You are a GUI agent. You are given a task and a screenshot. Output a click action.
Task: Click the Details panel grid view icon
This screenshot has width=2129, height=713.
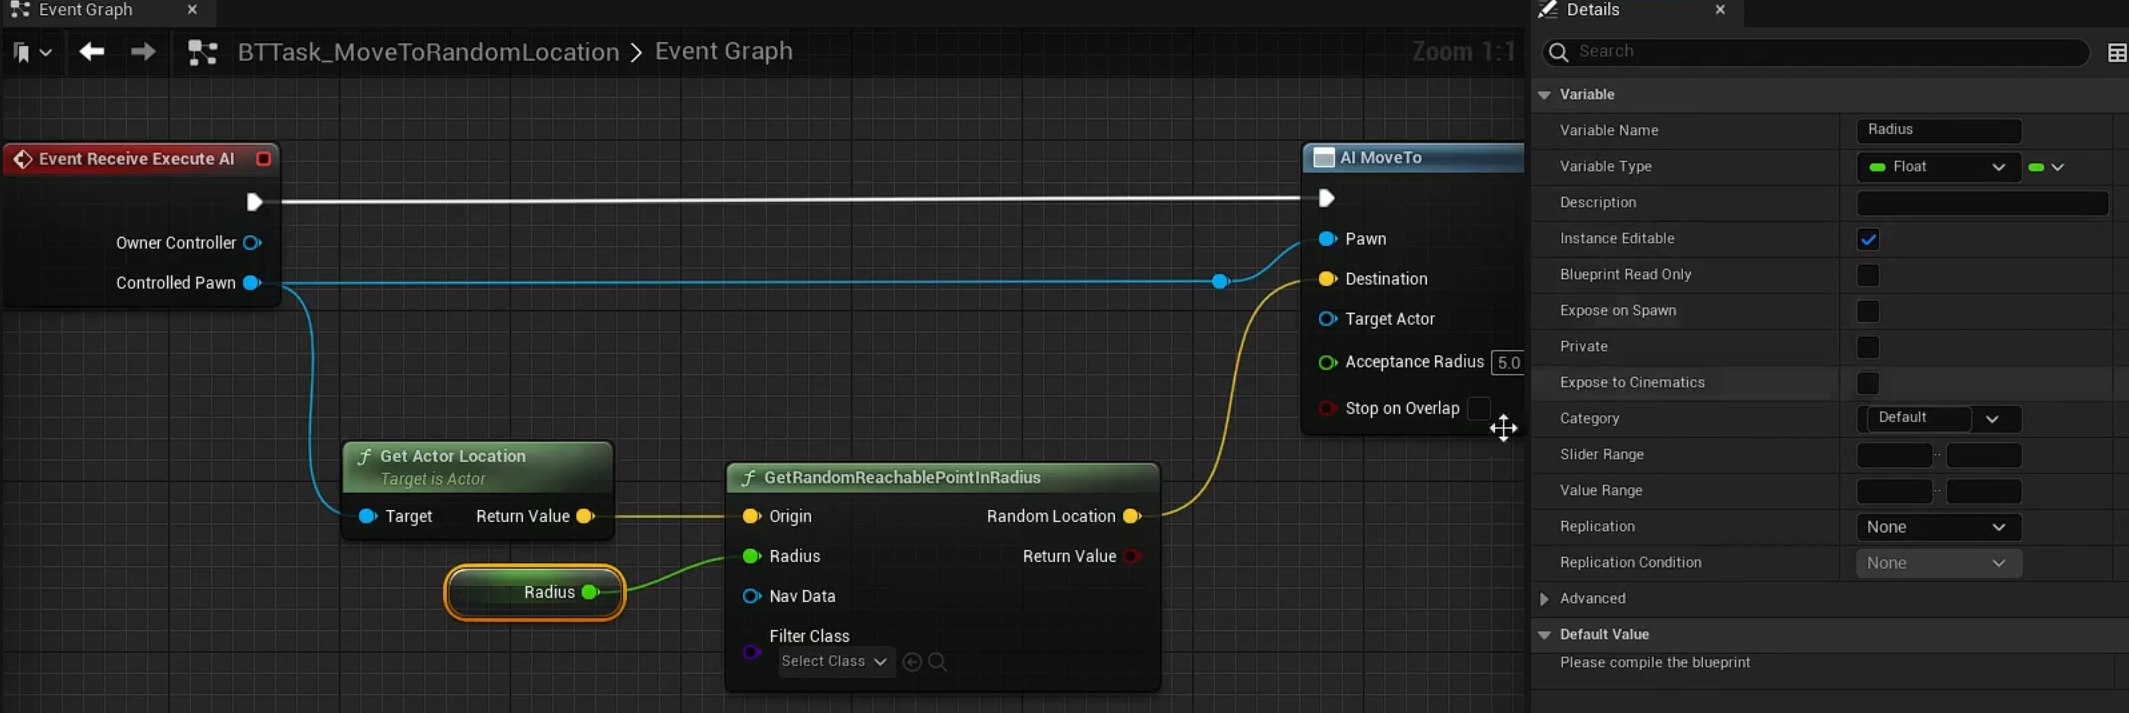2116,53
